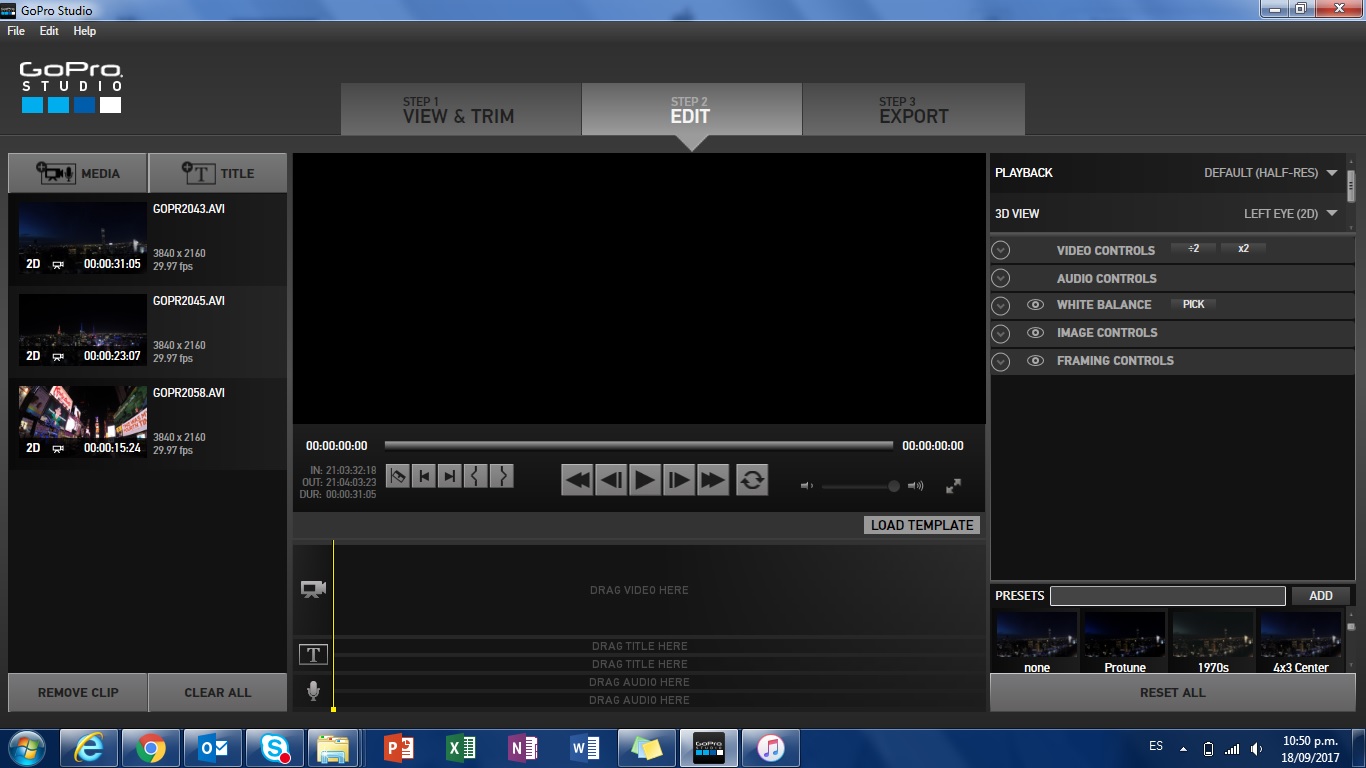Image resolution: width=1366 pixels, height=768 pixels.
Task: Open Google Chrome from the taskbar
Action: click(151, 748)
